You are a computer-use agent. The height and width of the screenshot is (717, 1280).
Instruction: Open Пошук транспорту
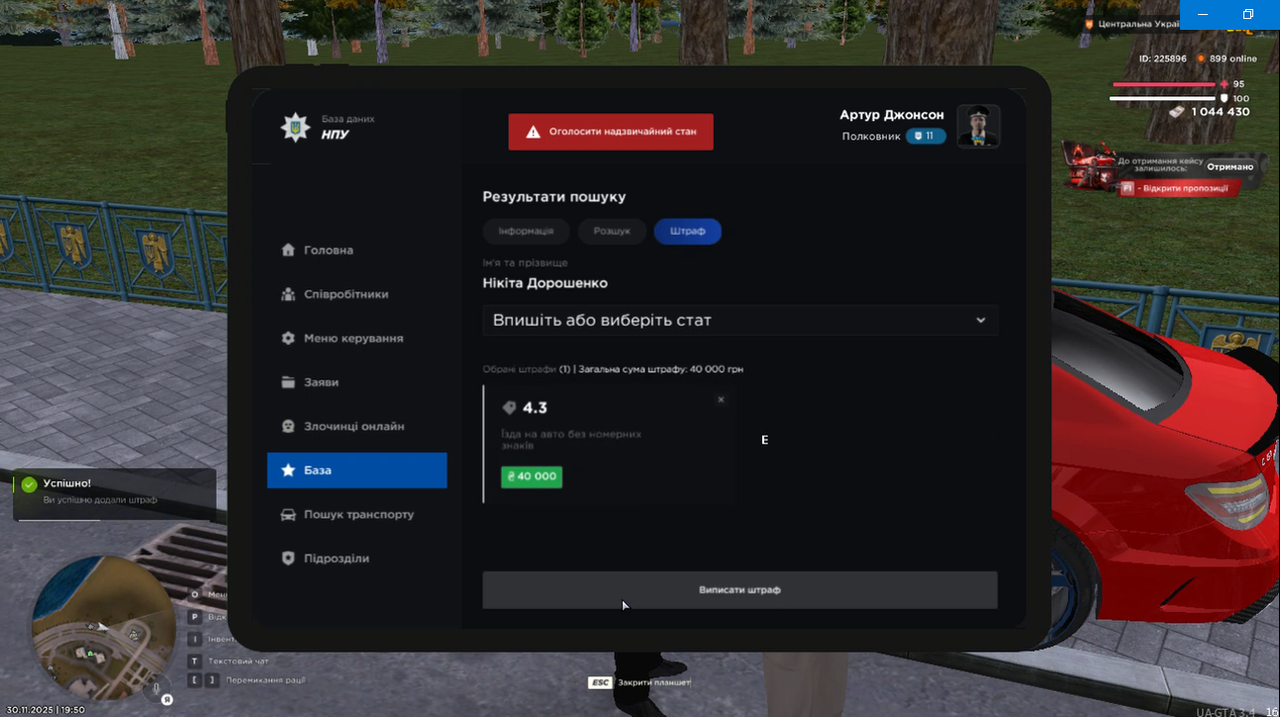(x=357, y=514)
